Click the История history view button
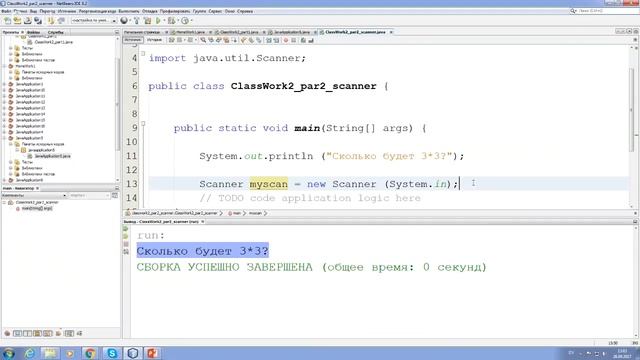Image resolution: width=640 pixels, height=360 pixels. [154, 40]
